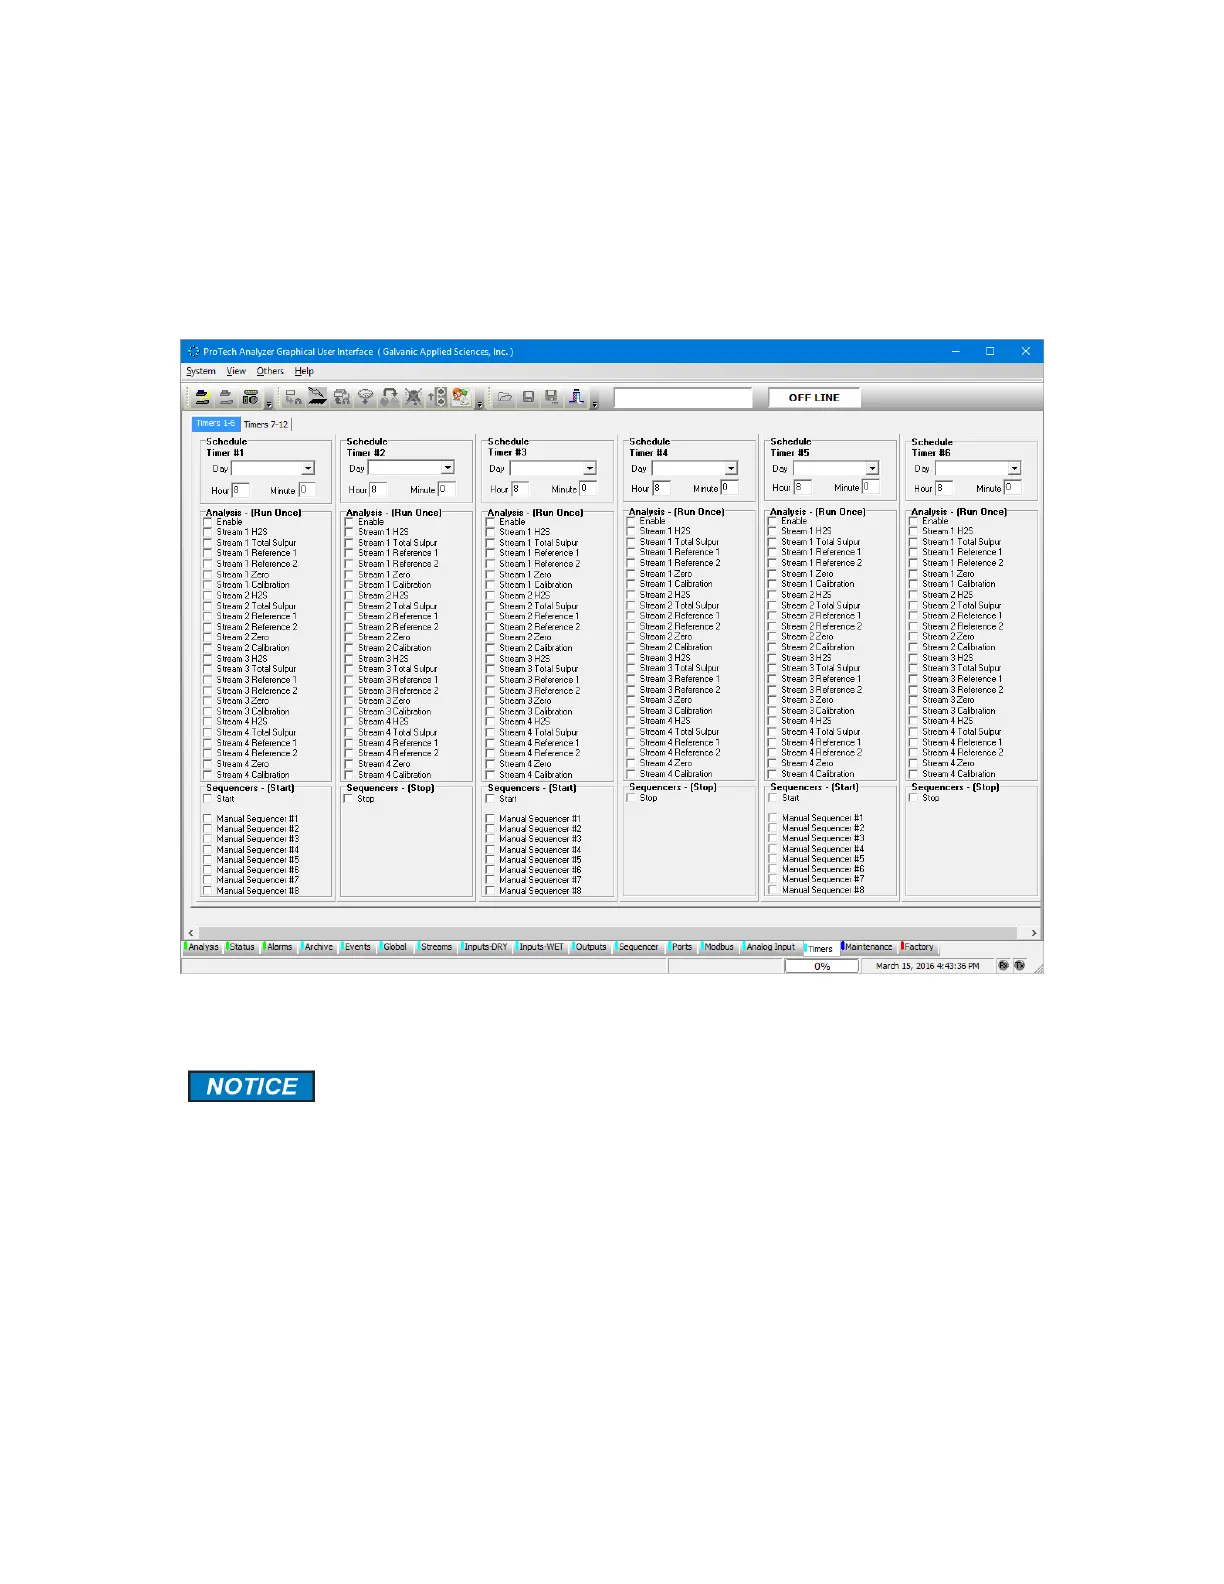Image resolution: width=1224 pixels, height=1584 pixels.
Task: Click the second toolbar disconnect icon
Action: [x=226, y=398]
